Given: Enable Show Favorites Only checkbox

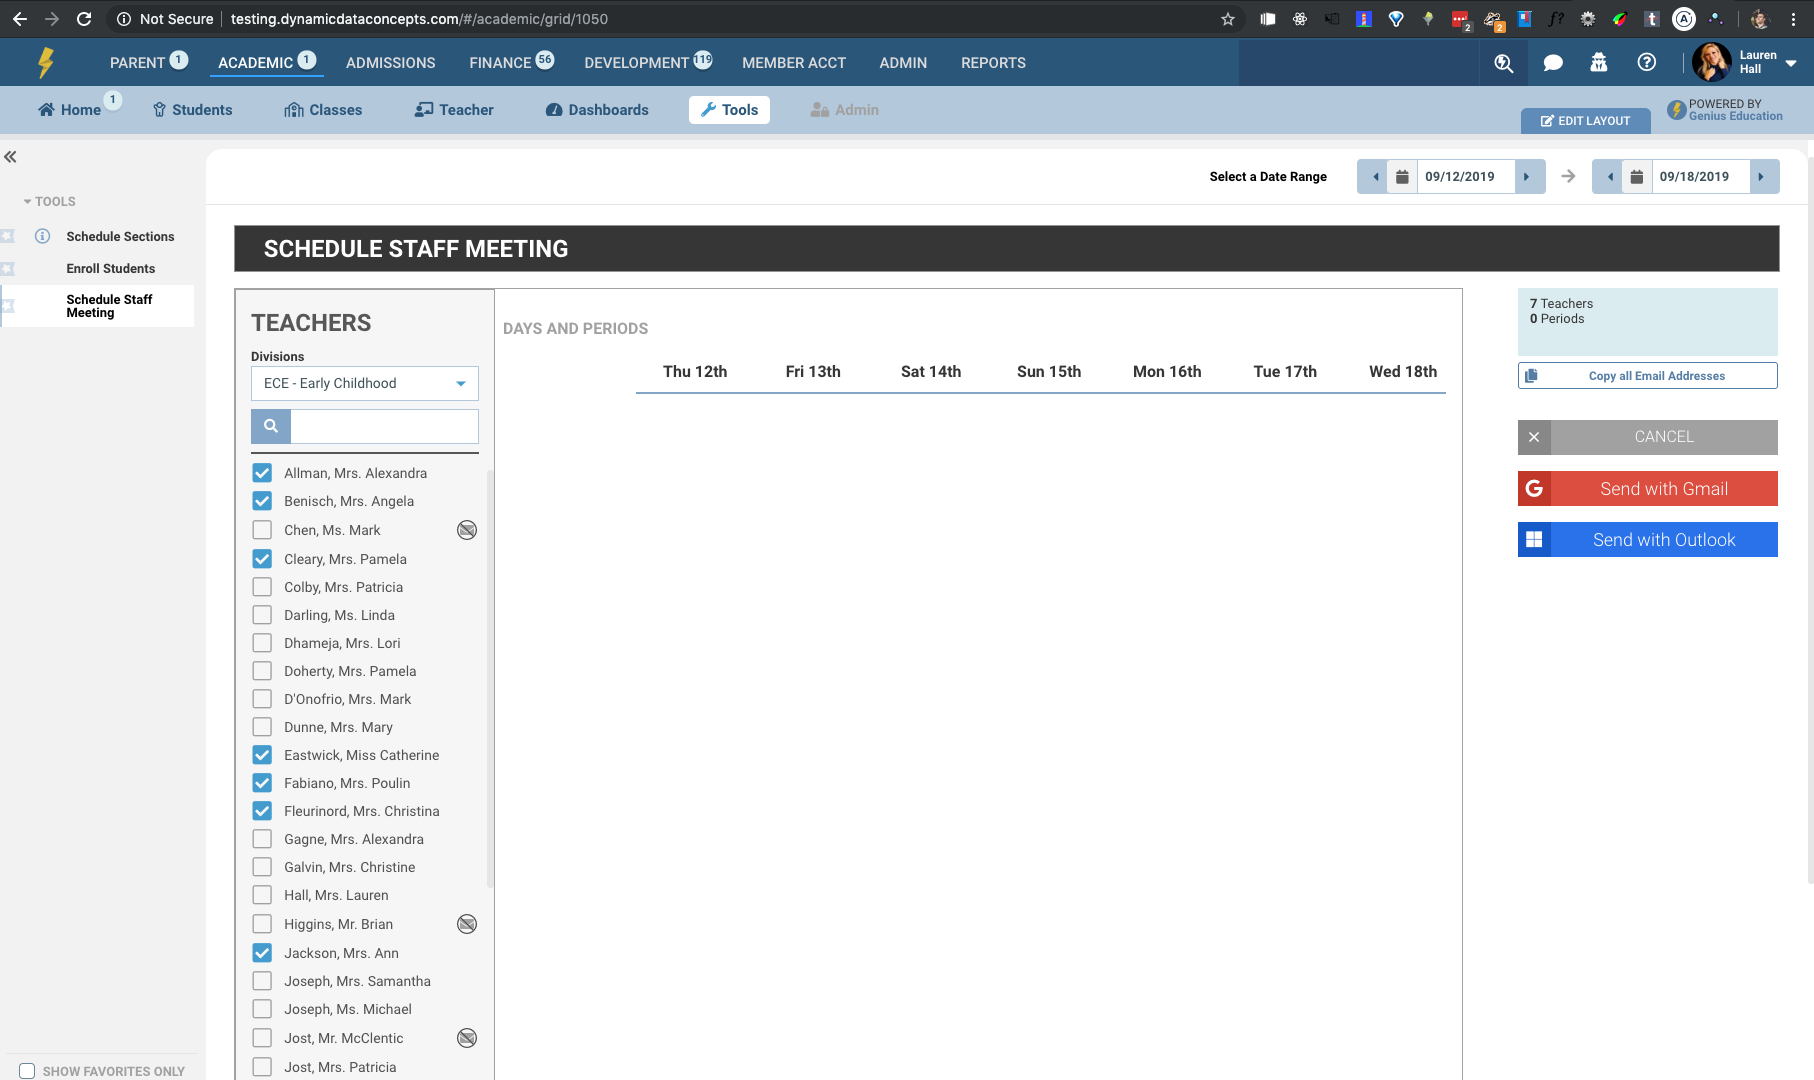Looking at the screenshot, I should coord(27,1071).
